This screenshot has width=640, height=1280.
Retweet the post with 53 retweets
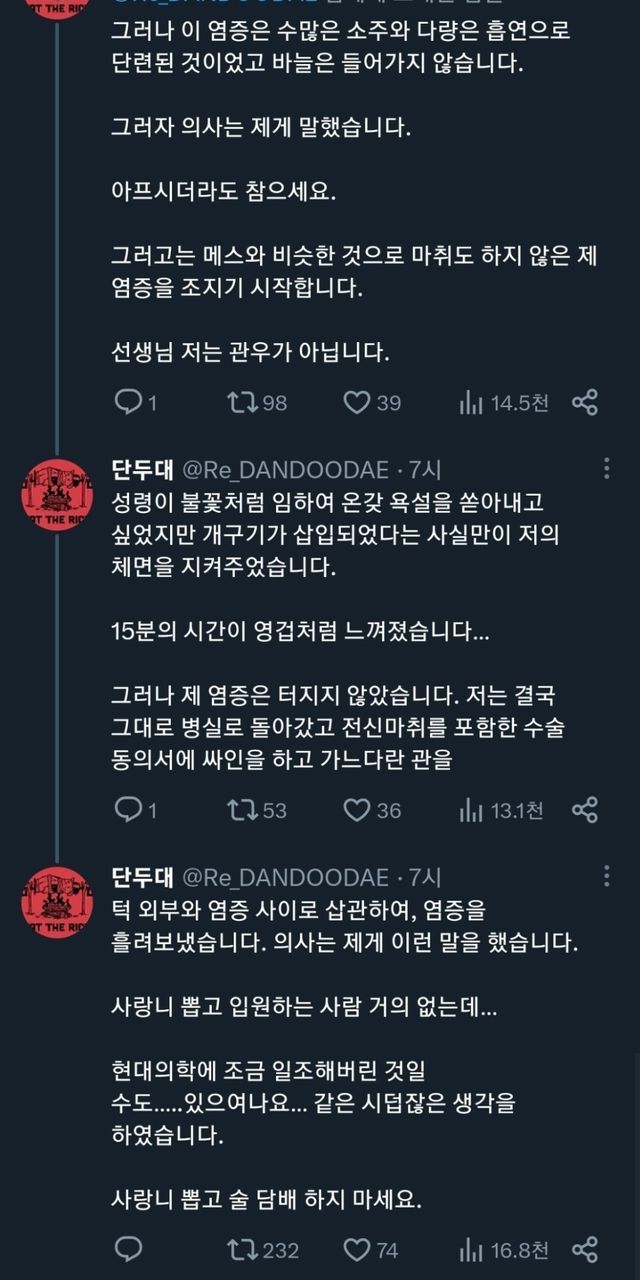(241, 809)
